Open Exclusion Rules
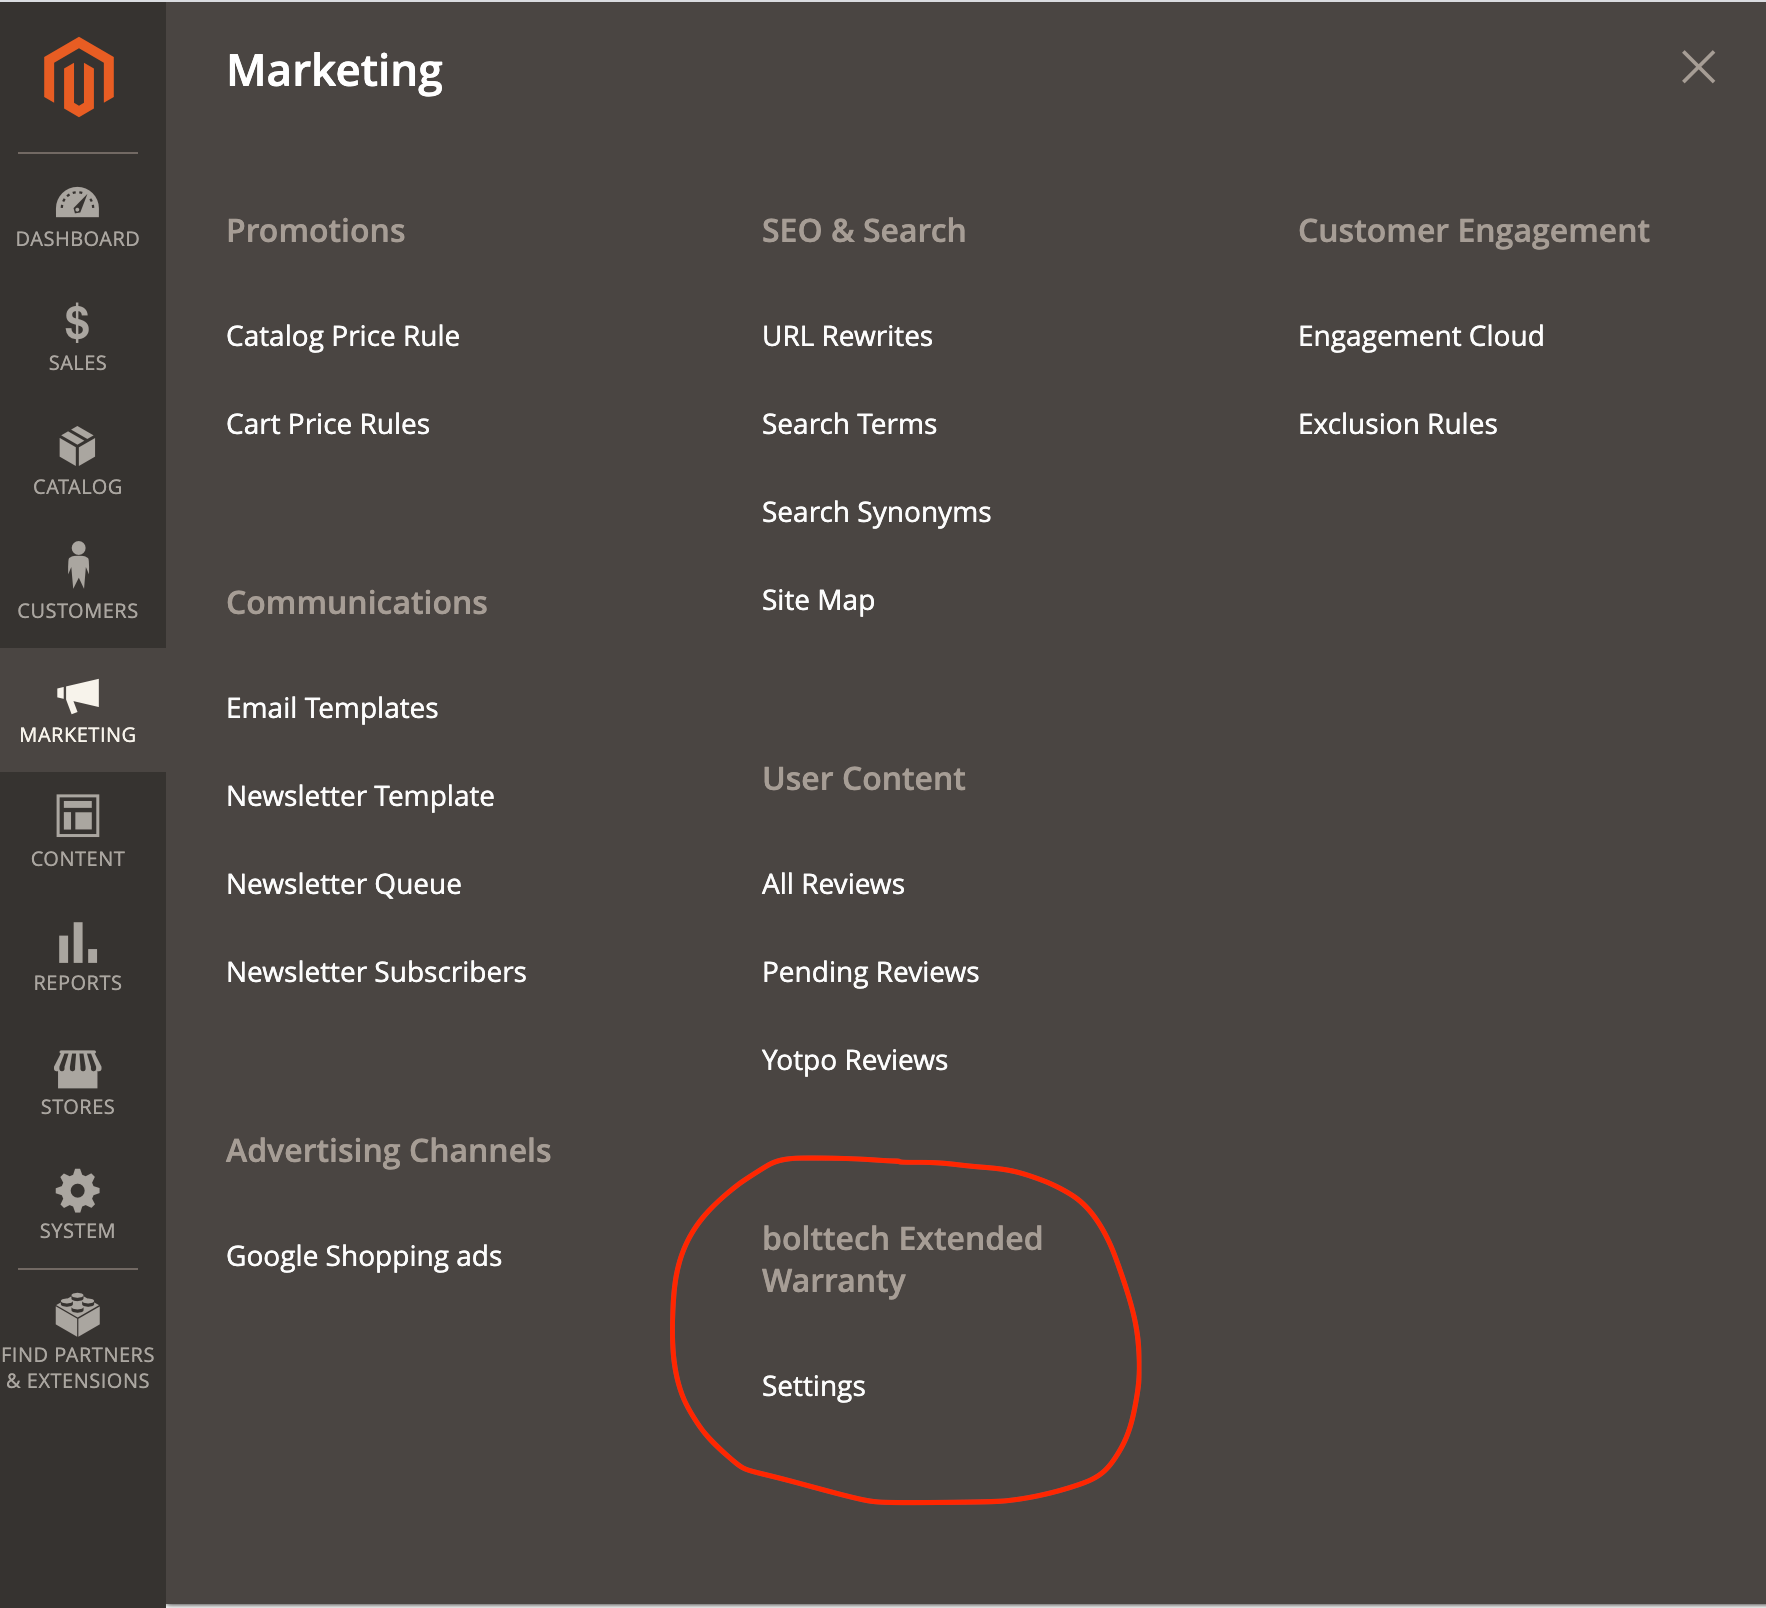This screenshot has width=1766, height=1608. (1398, 424)
